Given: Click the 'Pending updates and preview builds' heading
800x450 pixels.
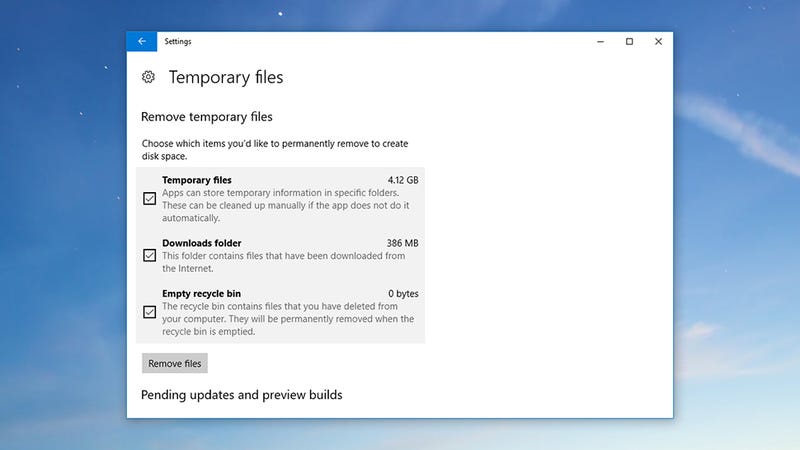Looking at the screenshot, I should pos(241,395).
